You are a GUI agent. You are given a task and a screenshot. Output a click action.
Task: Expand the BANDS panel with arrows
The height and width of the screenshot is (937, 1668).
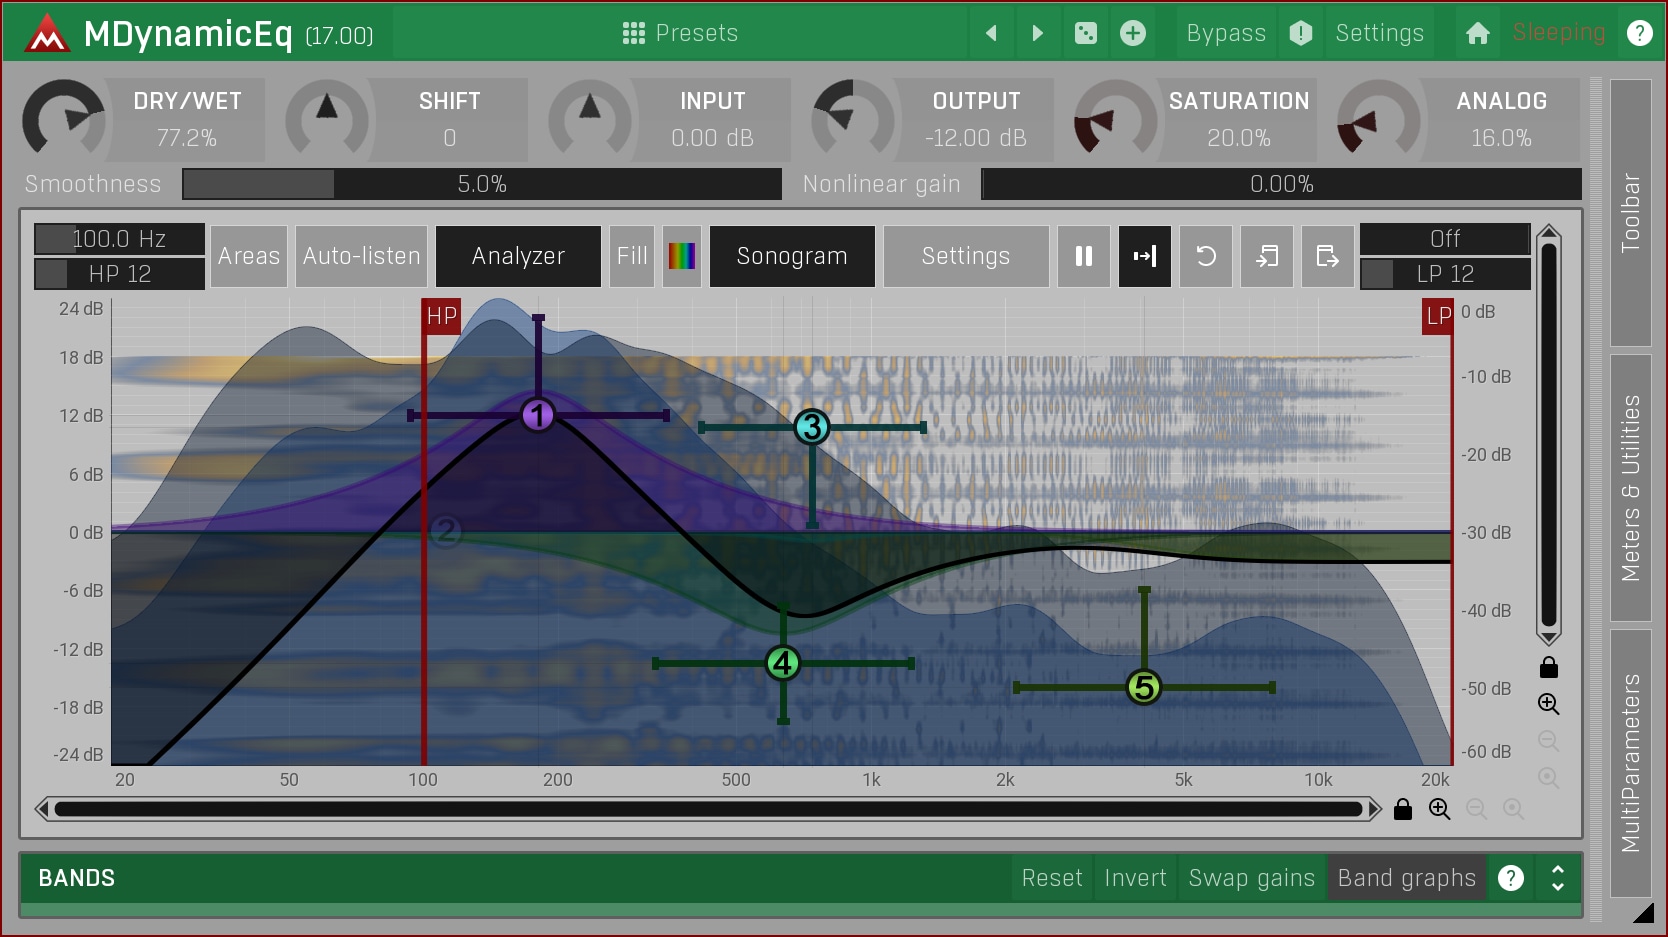point(1557,878)
